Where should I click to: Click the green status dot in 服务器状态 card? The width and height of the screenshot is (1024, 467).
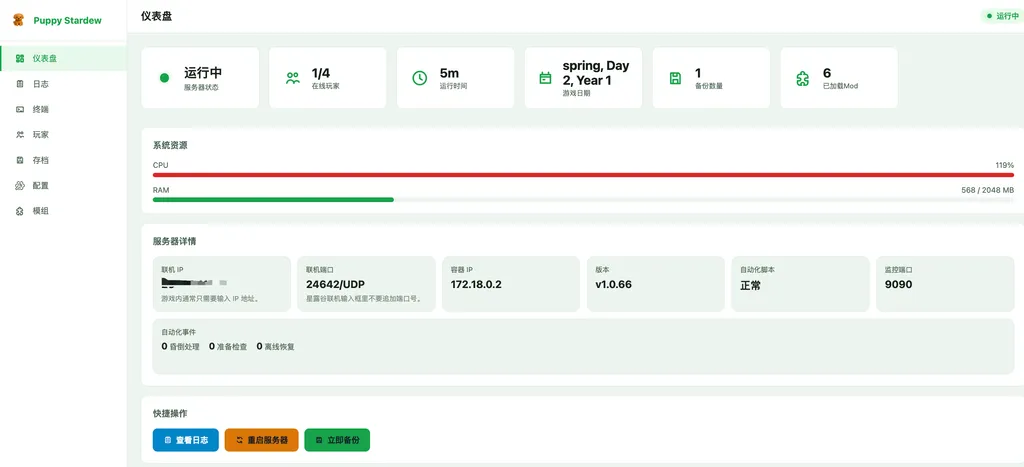164,78
